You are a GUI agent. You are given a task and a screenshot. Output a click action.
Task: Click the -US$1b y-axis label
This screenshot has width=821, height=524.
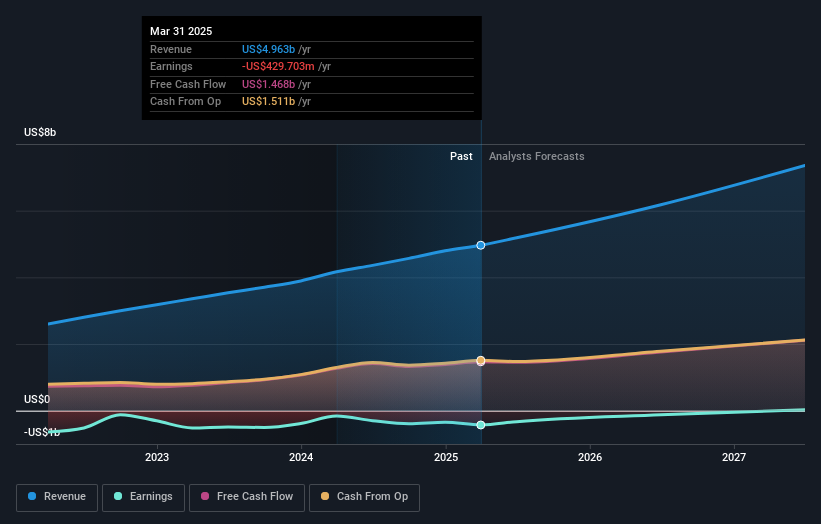pyautogui.click(x=42, y=432)
